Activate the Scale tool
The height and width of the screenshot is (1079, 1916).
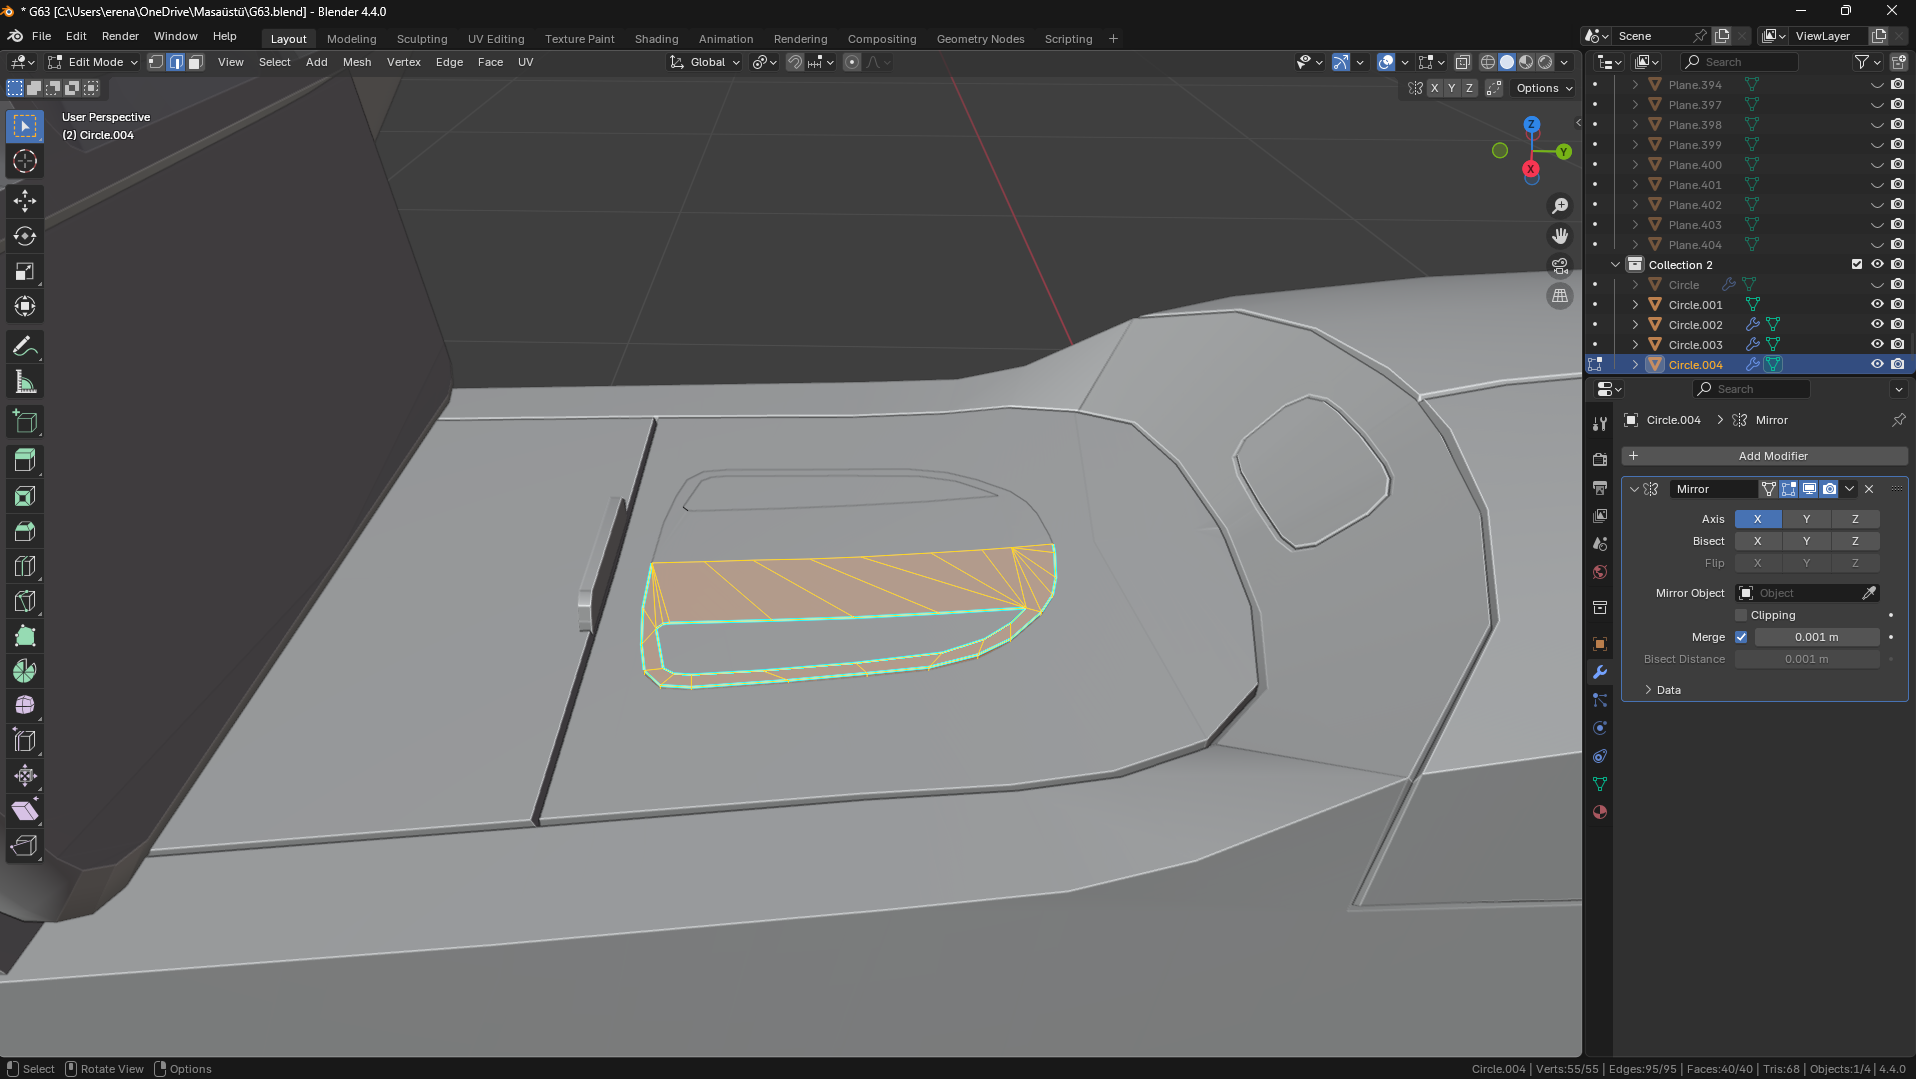click(25, 271)
